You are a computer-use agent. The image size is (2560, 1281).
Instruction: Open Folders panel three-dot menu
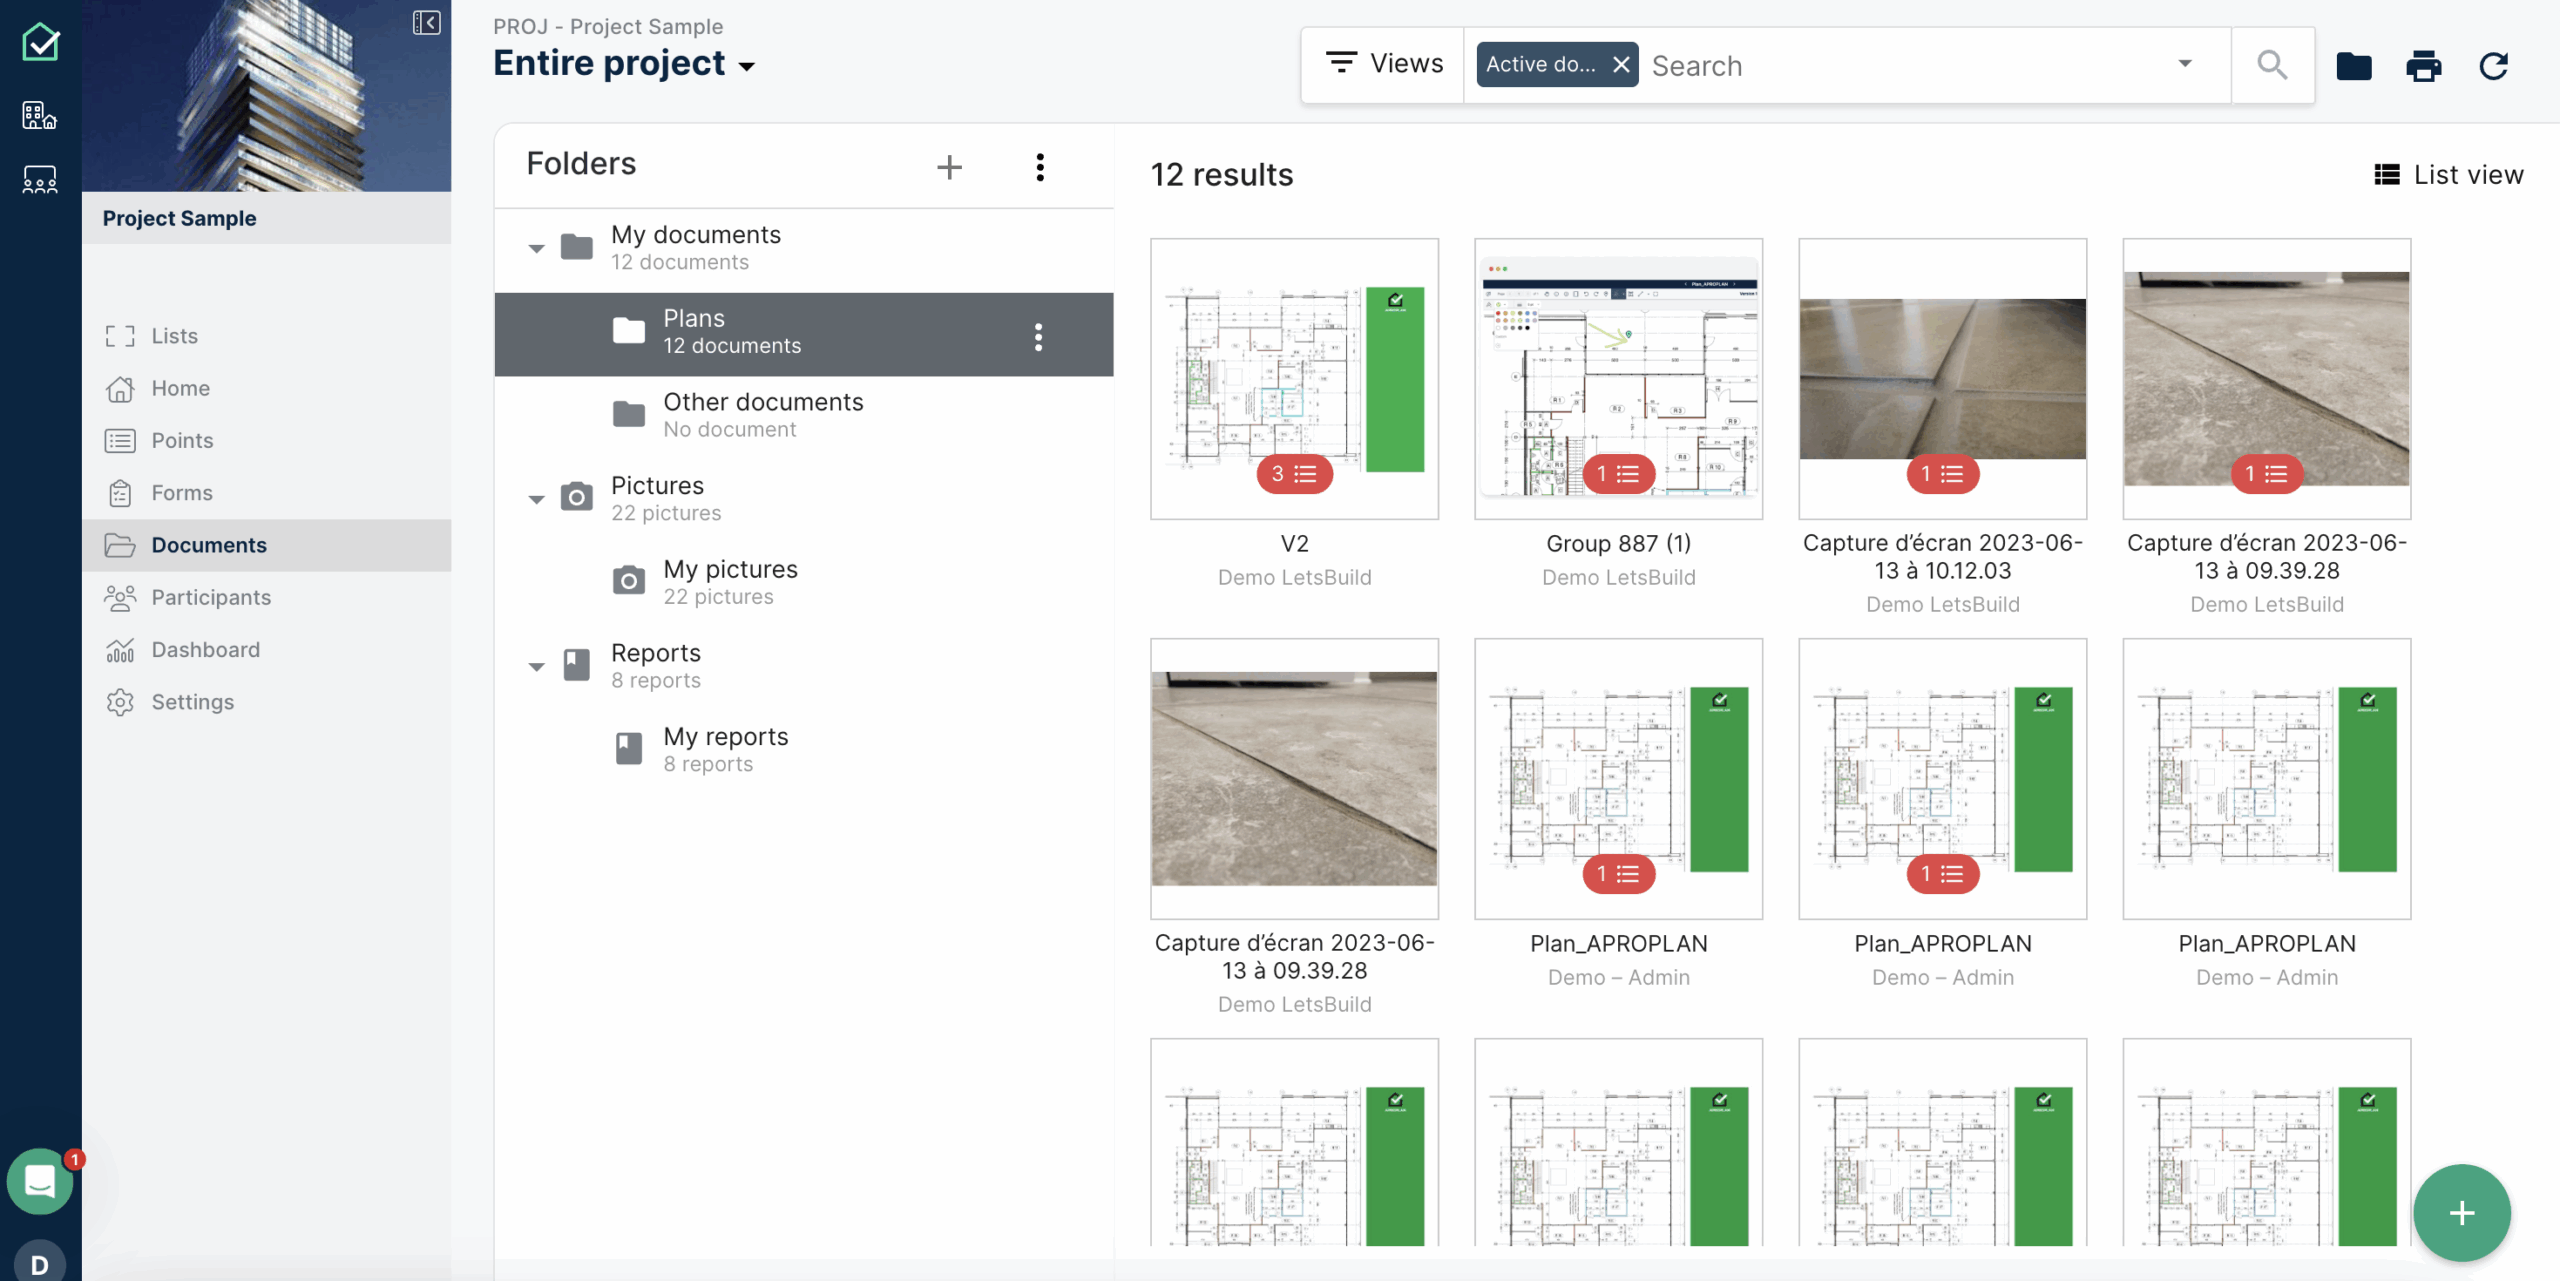tap(1040, 167)
